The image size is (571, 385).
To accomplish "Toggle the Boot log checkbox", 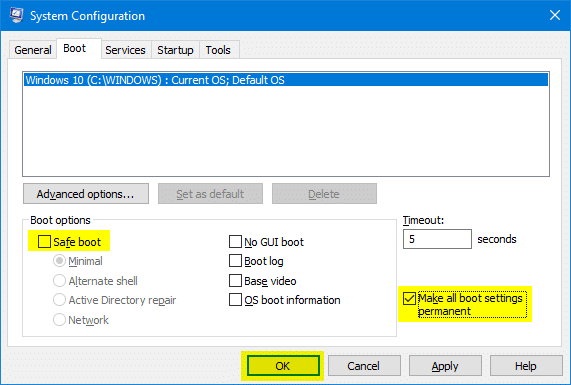I will [x=235, y=261].
